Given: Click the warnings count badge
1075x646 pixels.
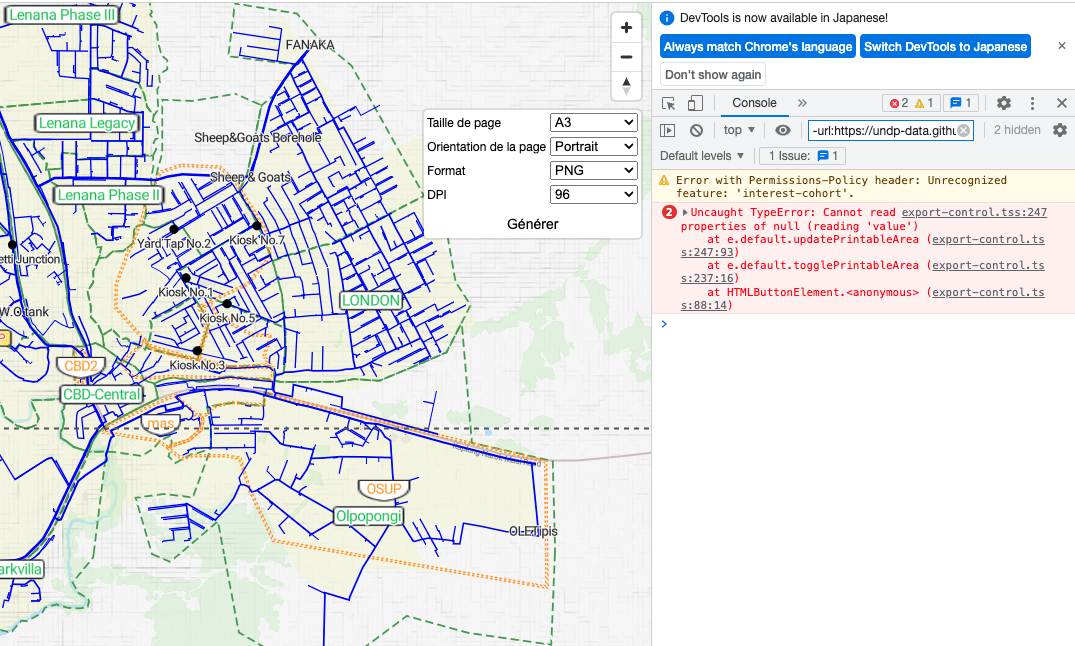Looking at the screenshot, I should pos(924,103).
